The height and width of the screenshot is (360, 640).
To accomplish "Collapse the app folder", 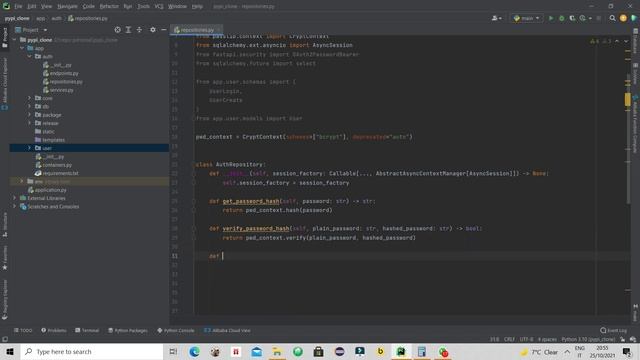I will click(22, 48).
